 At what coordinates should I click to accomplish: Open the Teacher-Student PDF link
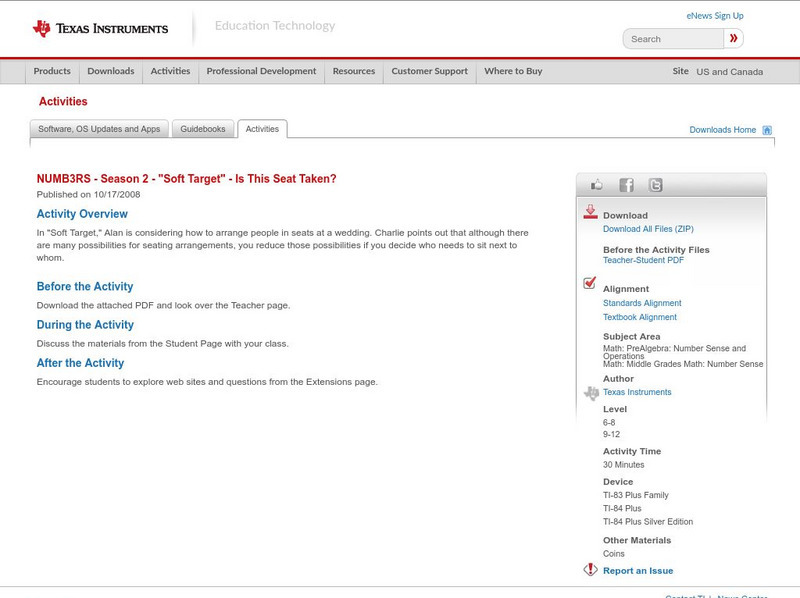643,261
